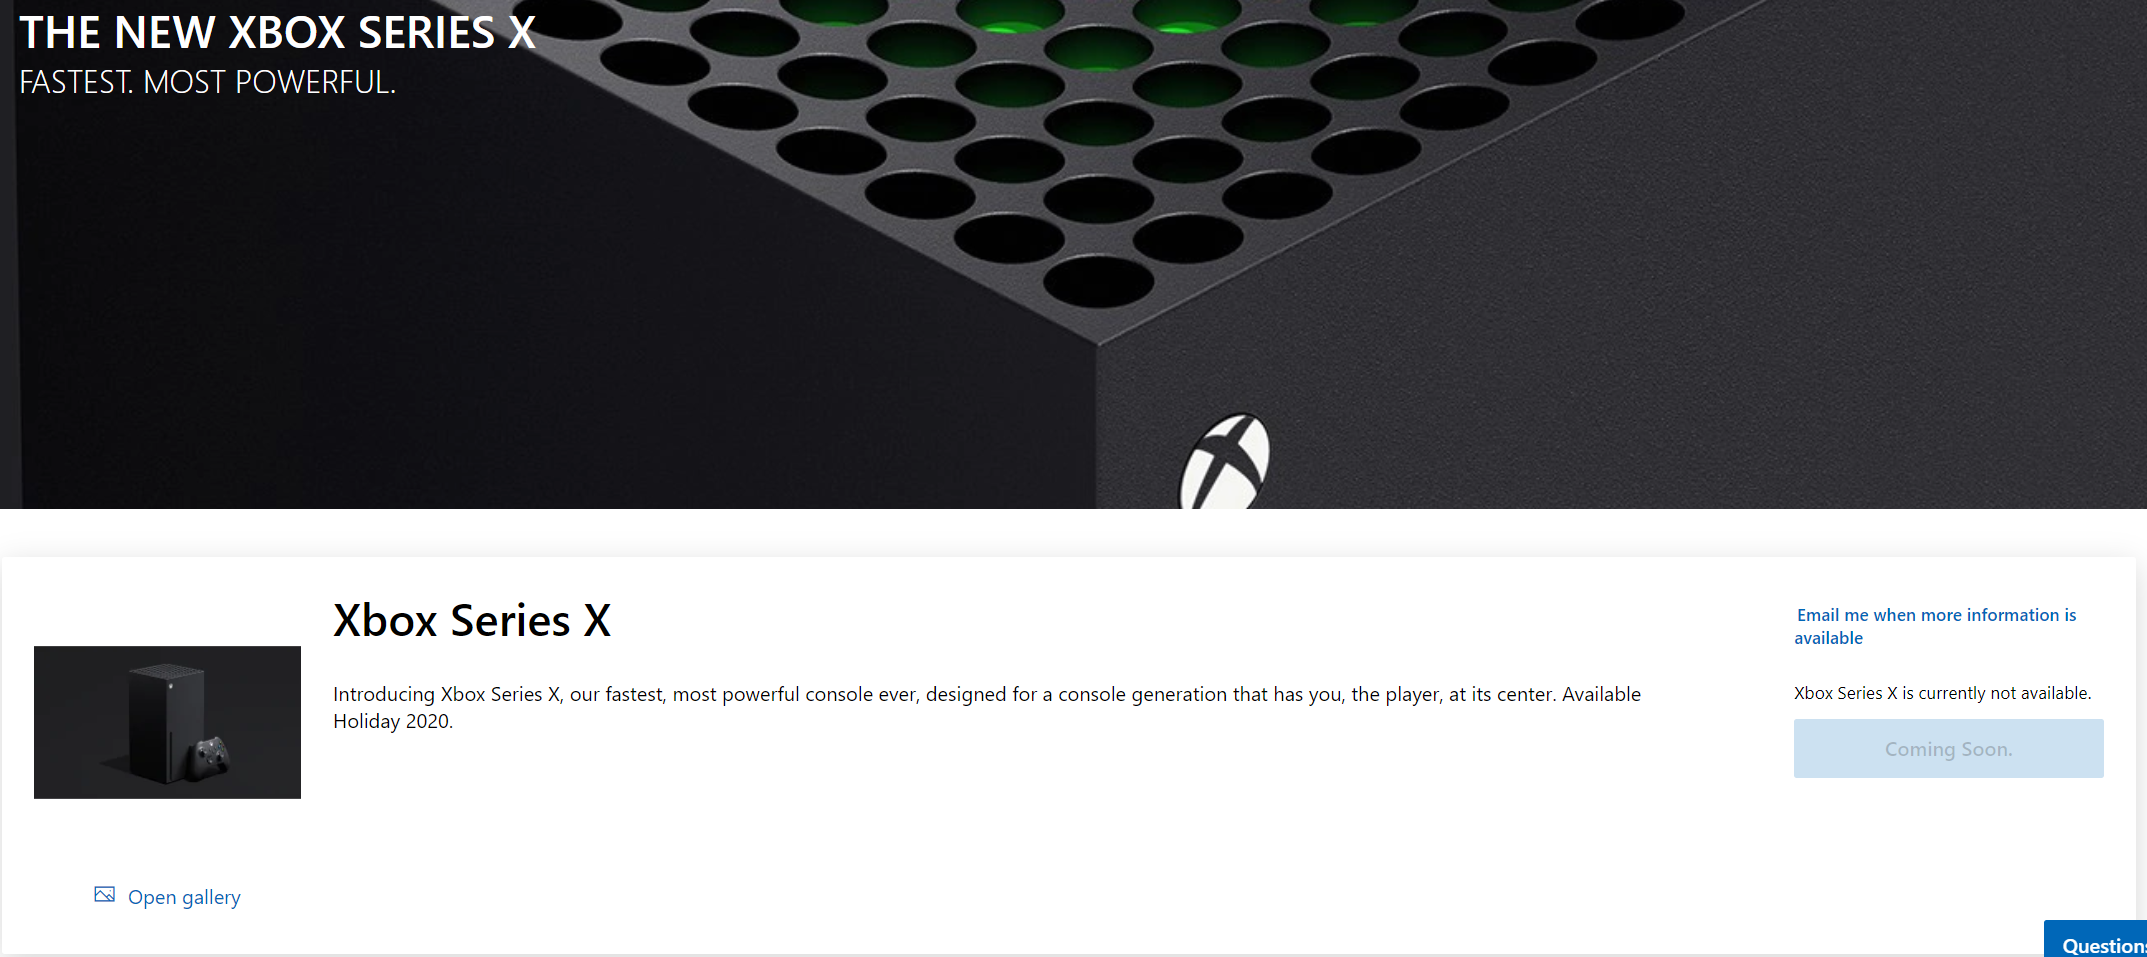Viewport: 2147px width, 957px height.
Task: Click the FASTEST. MOST POWERFUL. tagline
Action: (x=208, y=82)
